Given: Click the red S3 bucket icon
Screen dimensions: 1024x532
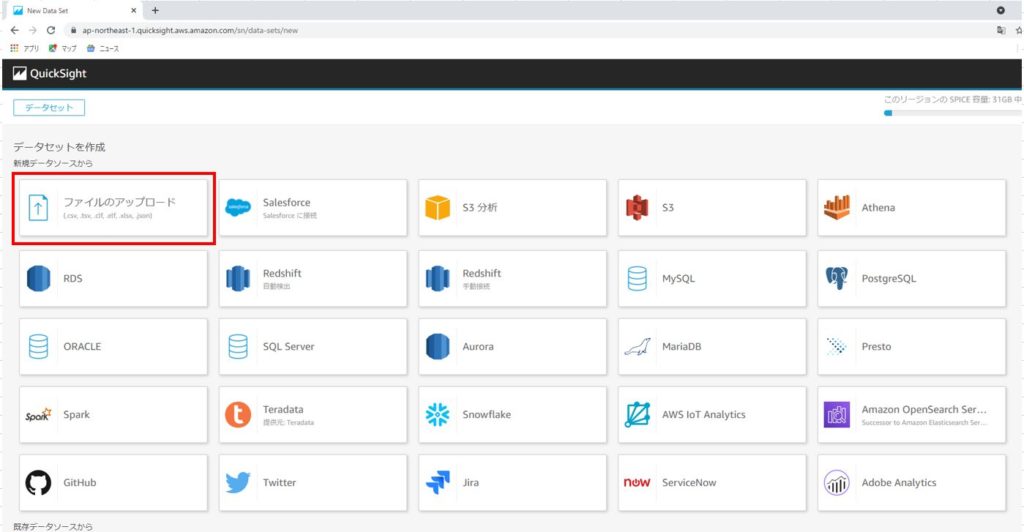Looking at the screenshot, I should coord(637,208).
